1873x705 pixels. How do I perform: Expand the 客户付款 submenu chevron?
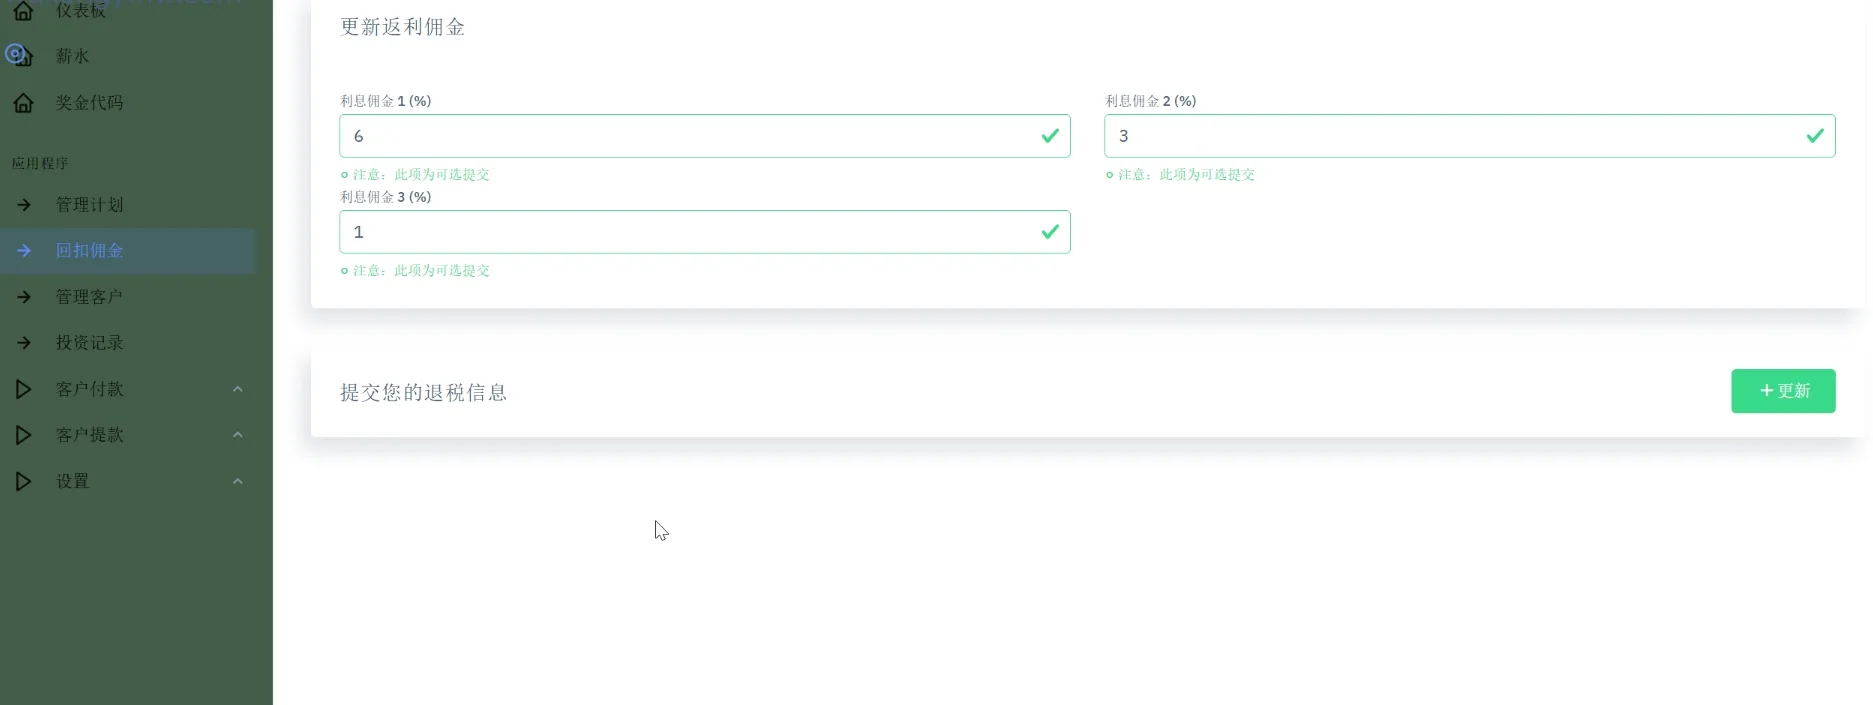(238, 389)
